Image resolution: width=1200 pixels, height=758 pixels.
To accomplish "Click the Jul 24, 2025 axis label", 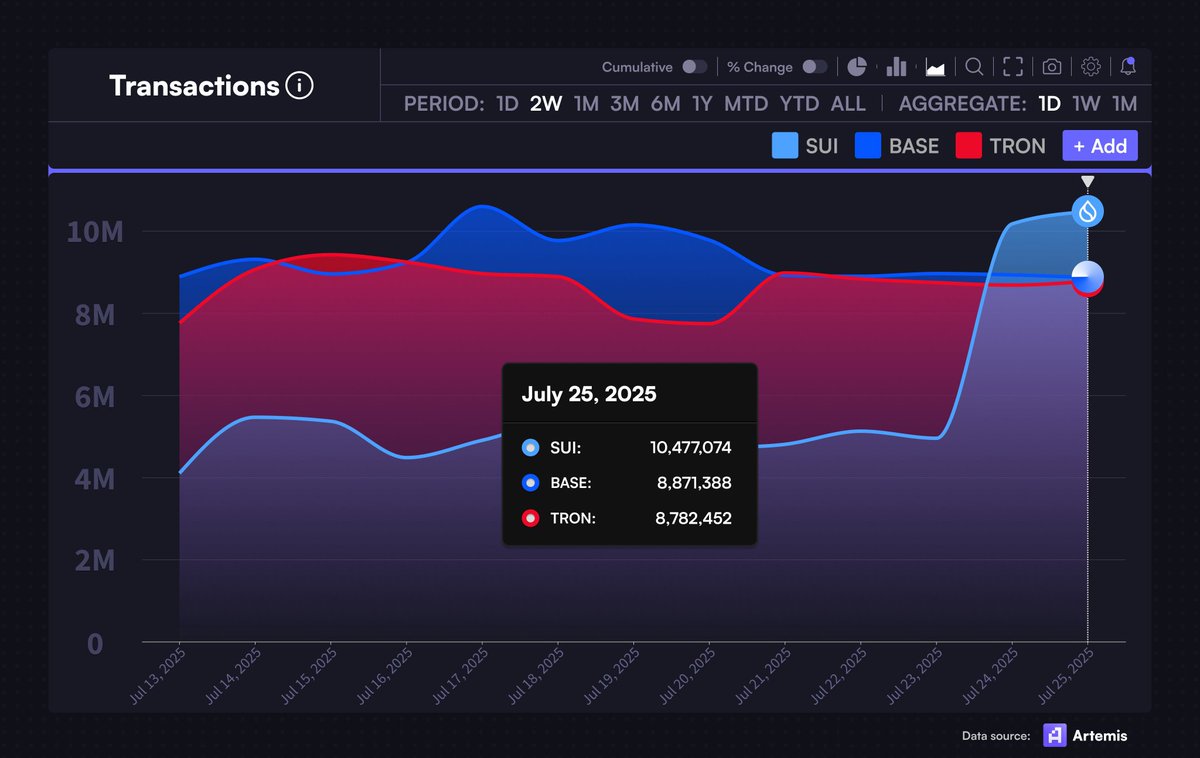I will point(990,676).
